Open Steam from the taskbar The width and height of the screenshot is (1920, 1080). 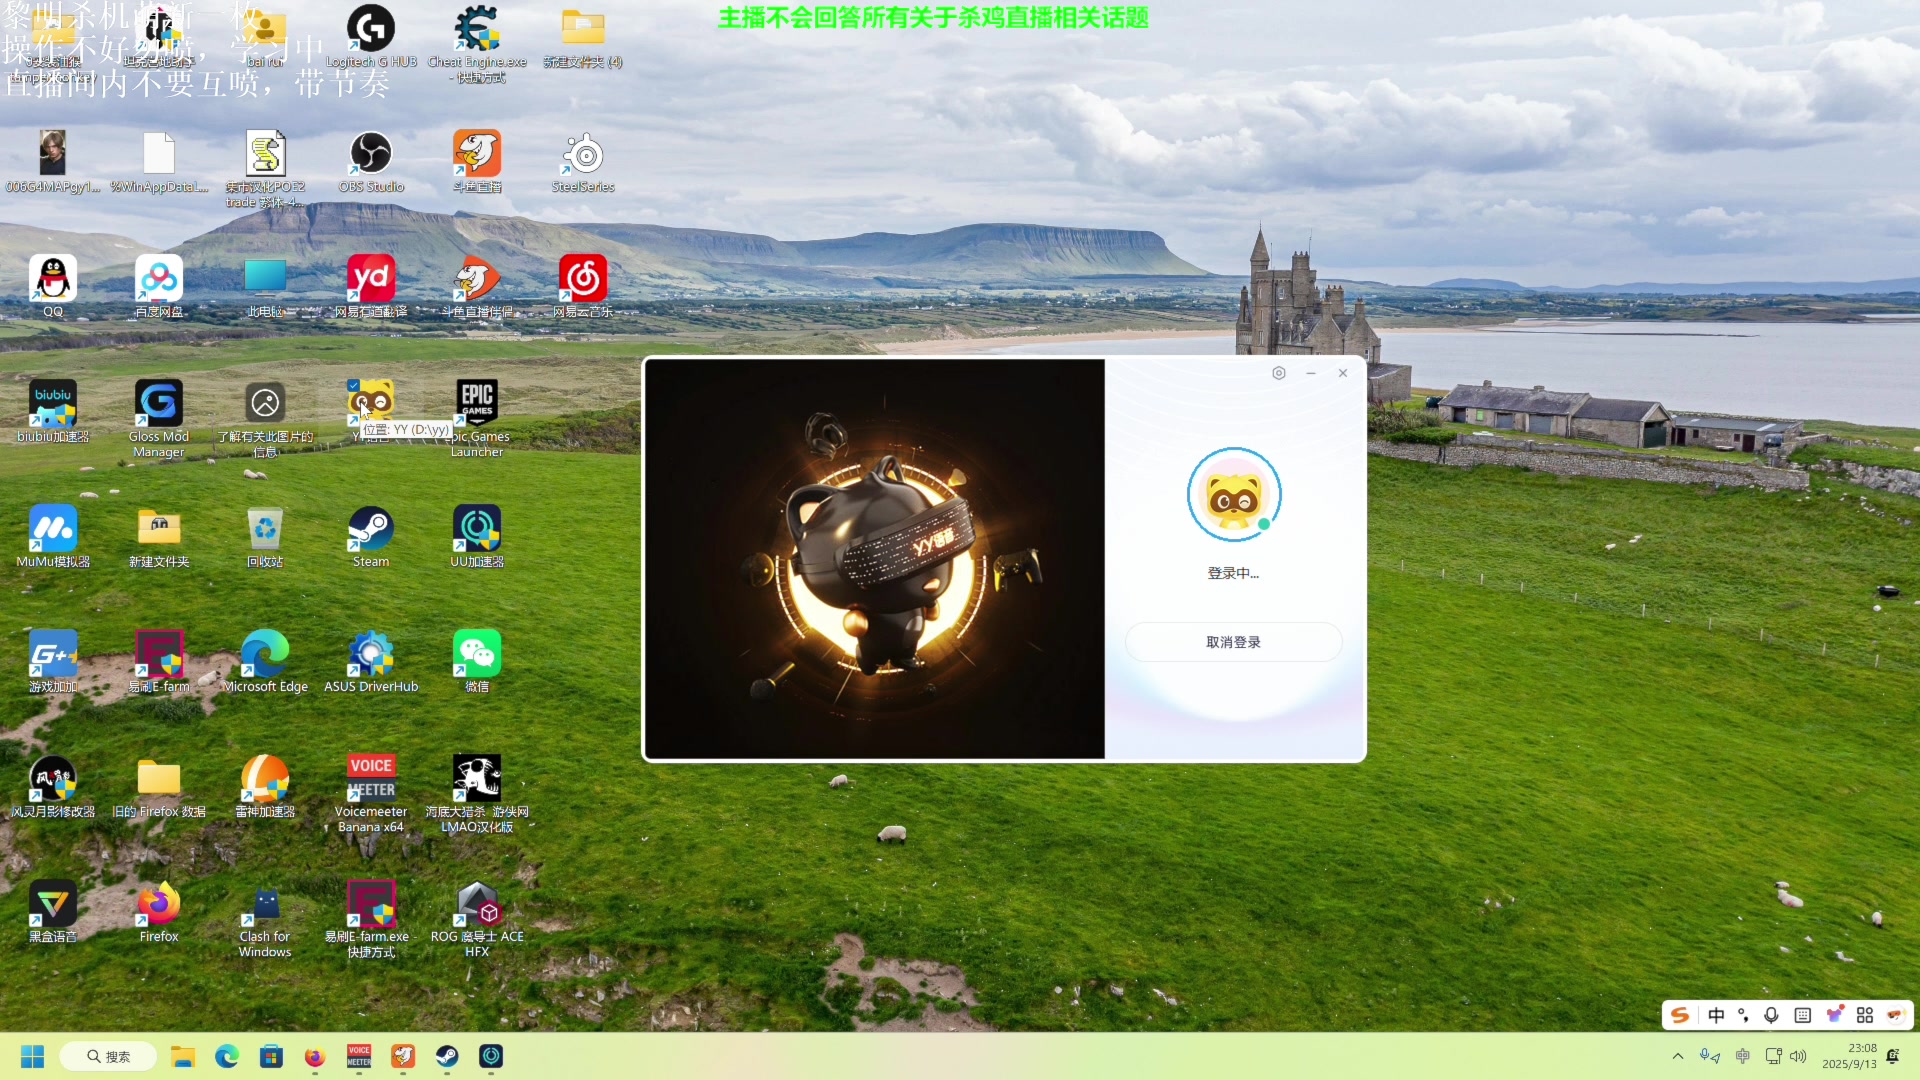pos(447,1056)
